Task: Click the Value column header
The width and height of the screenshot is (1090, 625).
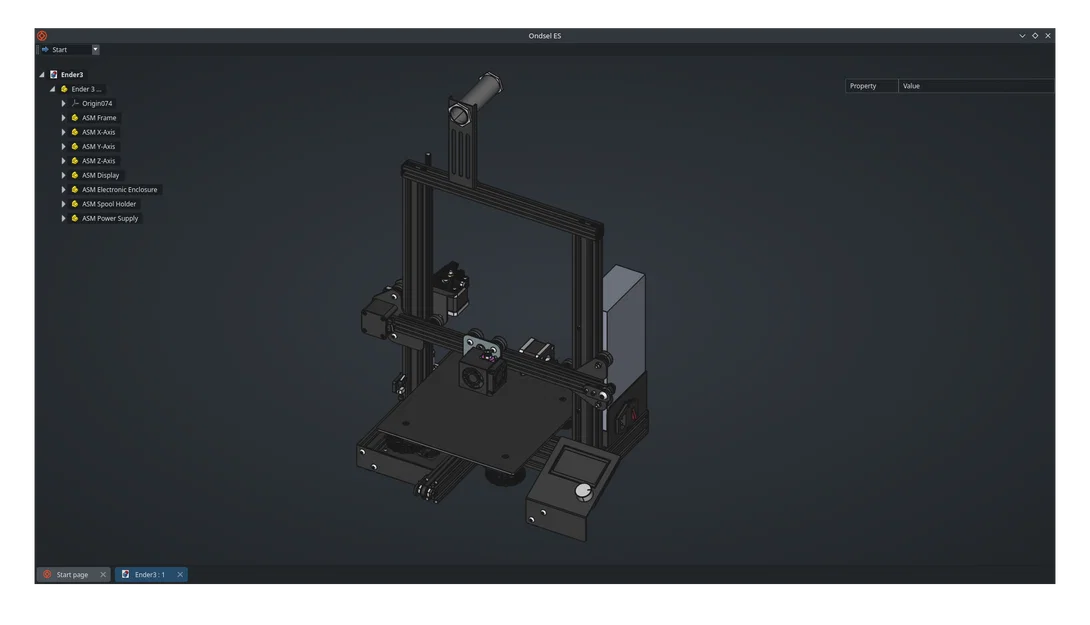Action: [976, 86]
